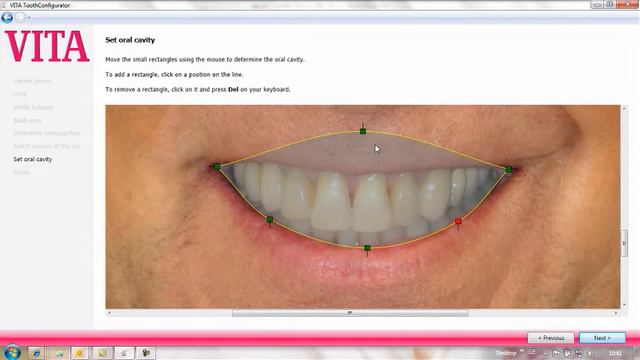640x360 pixels.
Task: Select the red control rectangle on lower lip
Action: (458, 221)
